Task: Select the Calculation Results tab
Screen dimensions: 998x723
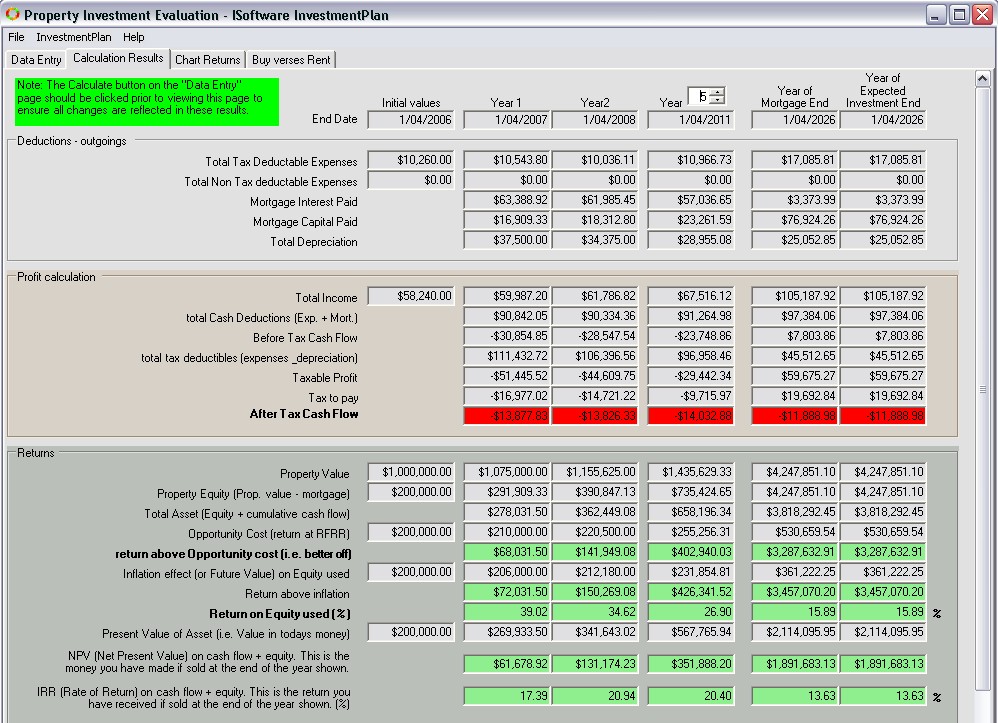Action: click(x=118, y=58)
